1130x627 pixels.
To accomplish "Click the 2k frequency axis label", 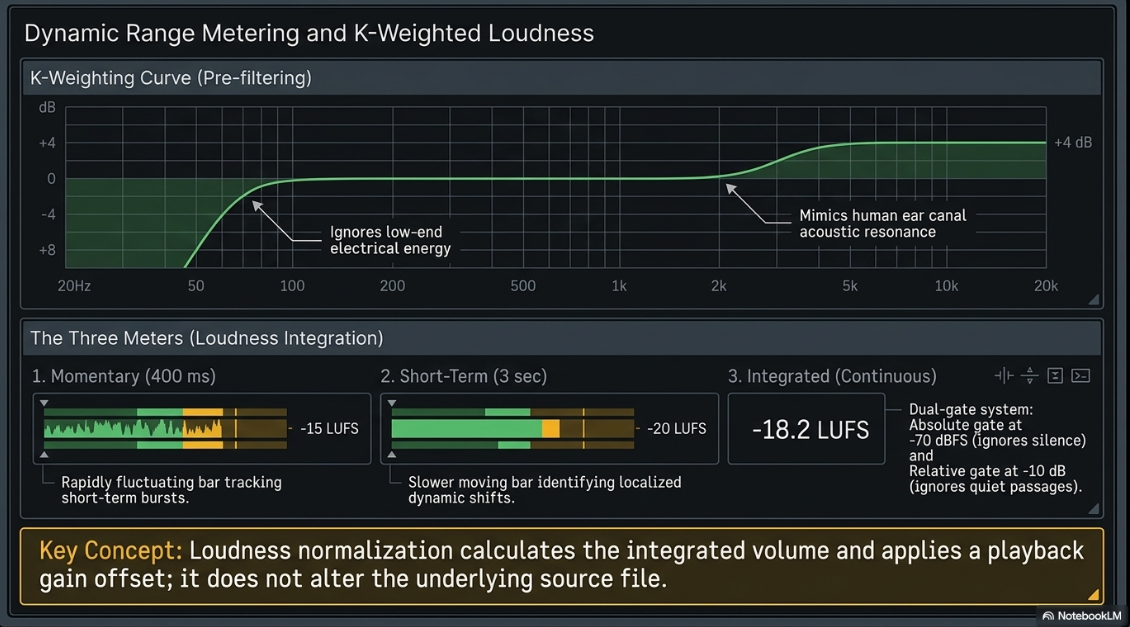I will 719,286.
